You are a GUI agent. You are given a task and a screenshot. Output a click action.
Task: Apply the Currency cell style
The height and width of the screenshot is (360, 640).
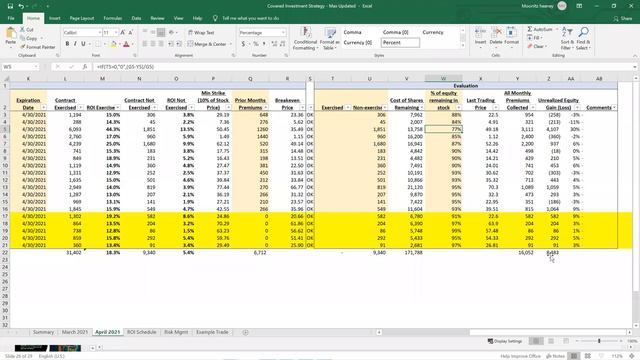tap(433, 32)
